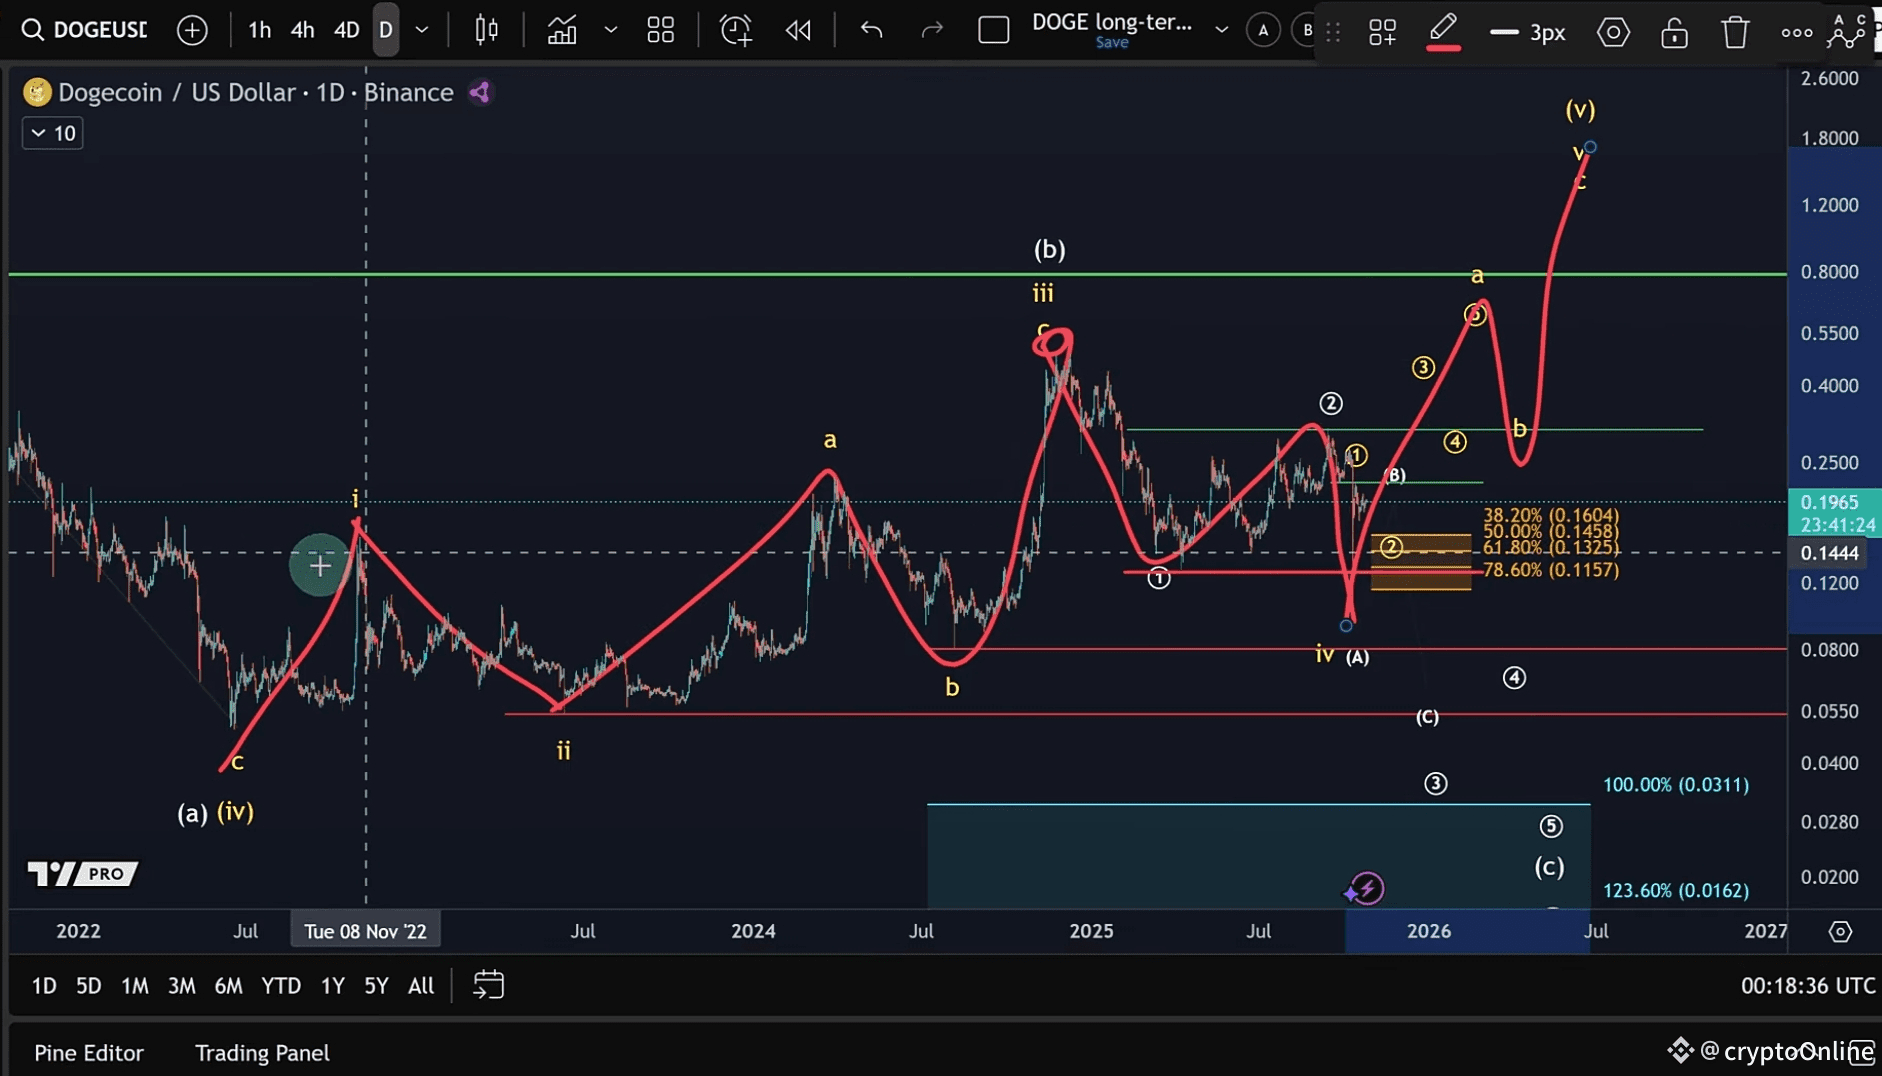Click the Tue 08 Nov '22 date label

coord(365,931)
